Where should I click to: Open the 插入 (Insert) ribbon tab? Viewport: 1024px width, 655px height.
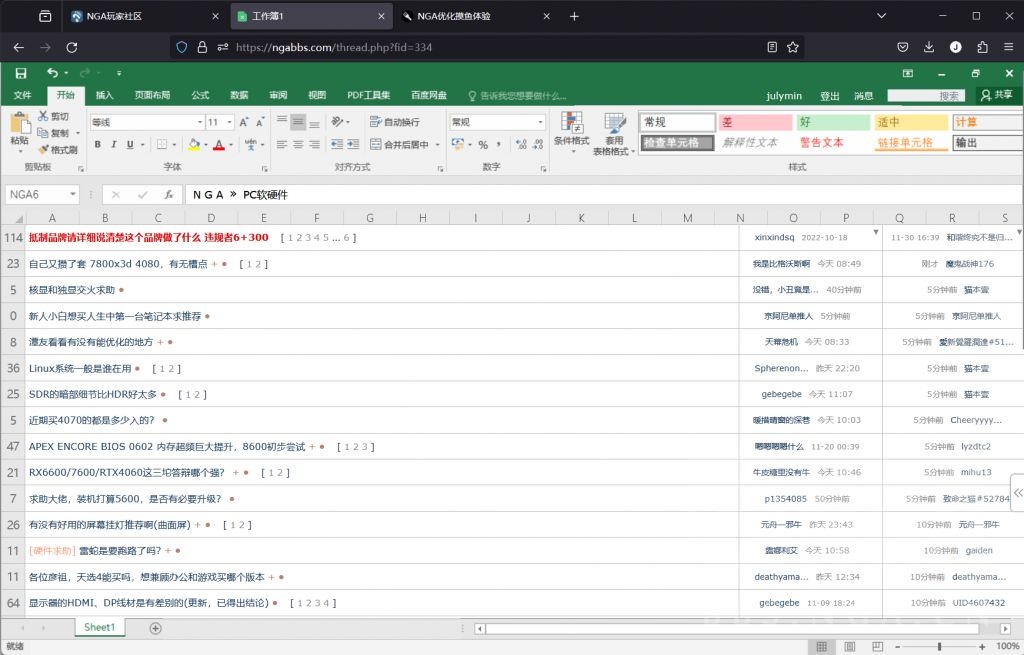pos(105,95)
